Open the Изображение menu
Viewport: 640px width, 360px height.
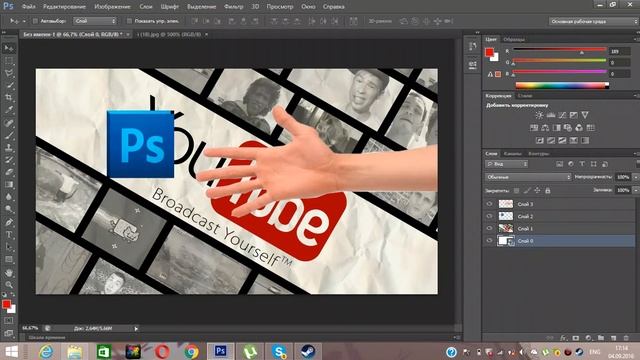pyautogui.click(x=112, y=7)
